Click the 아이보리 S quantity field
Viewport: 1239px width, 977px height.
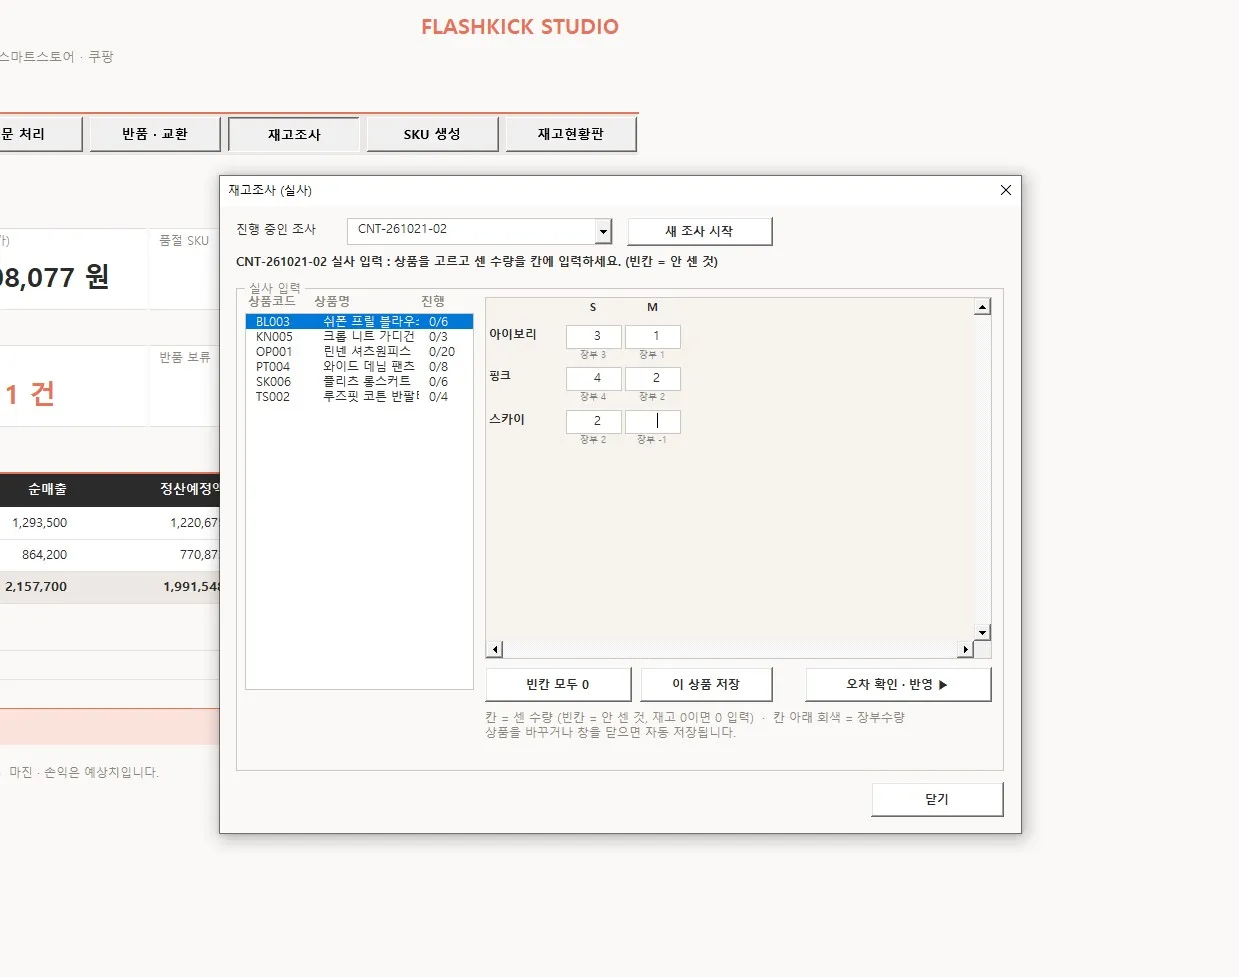coord(594,336)
